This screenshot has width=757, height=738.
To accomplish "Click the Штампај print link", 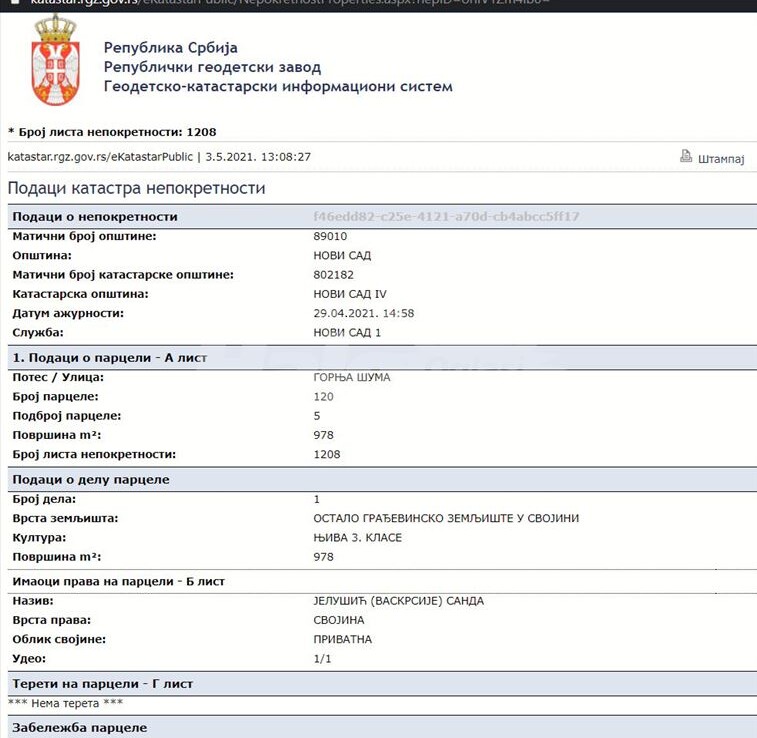I will [721, 158].
